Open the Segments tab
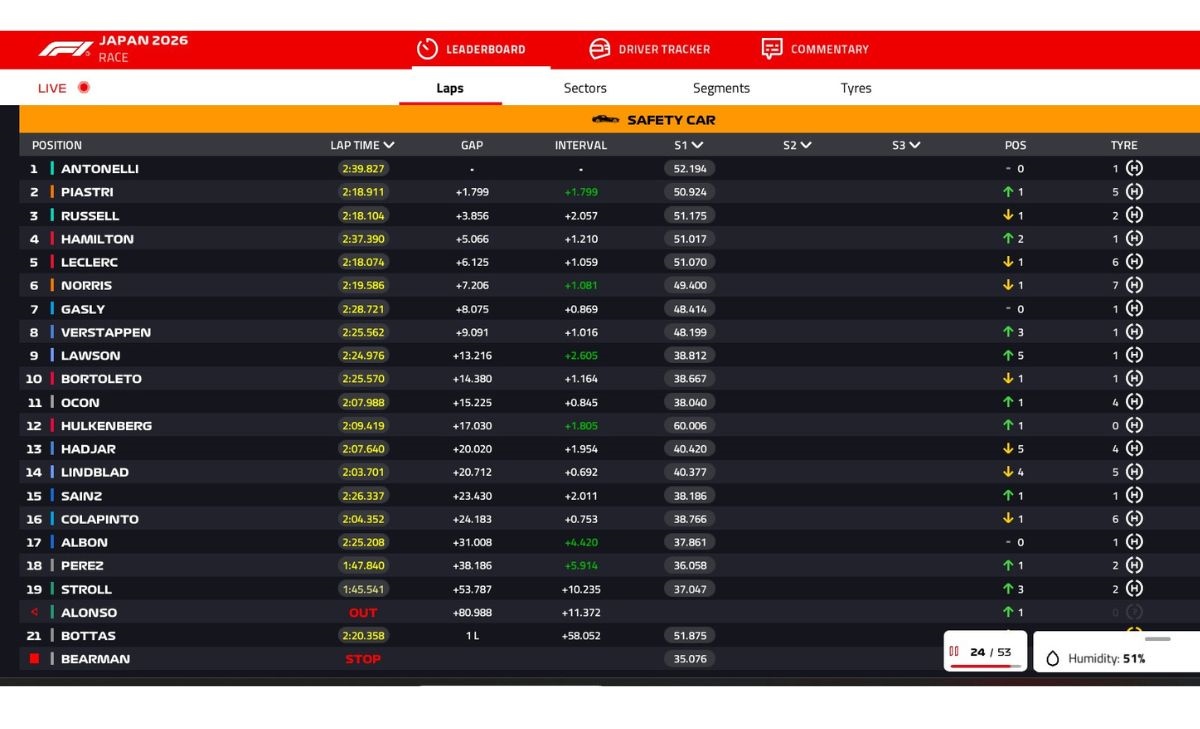 [x=721, y=88]
